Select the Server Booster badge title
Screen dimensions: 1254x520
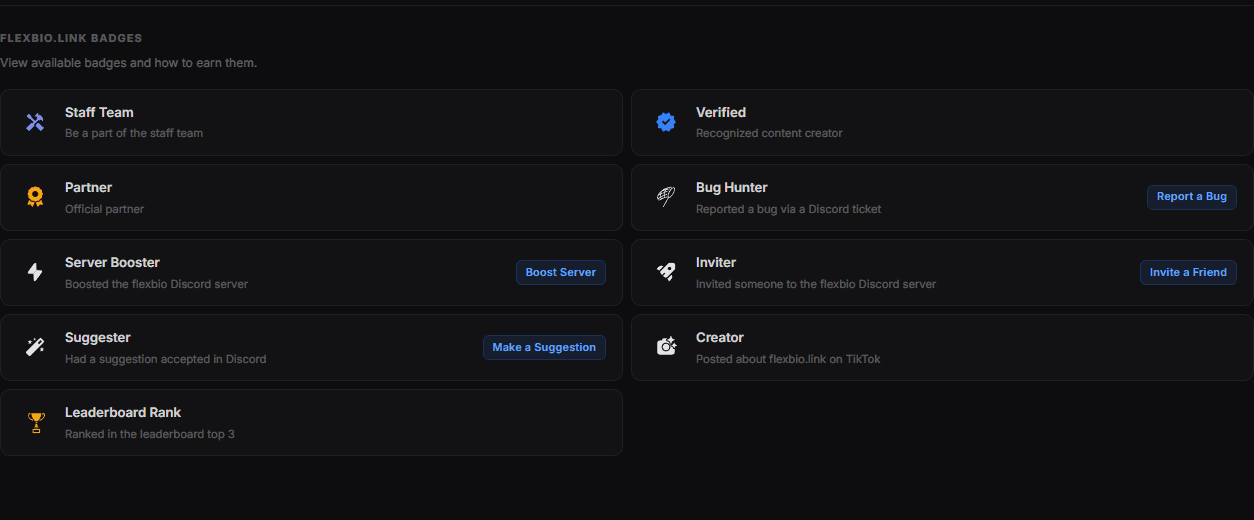coord(112,262)
